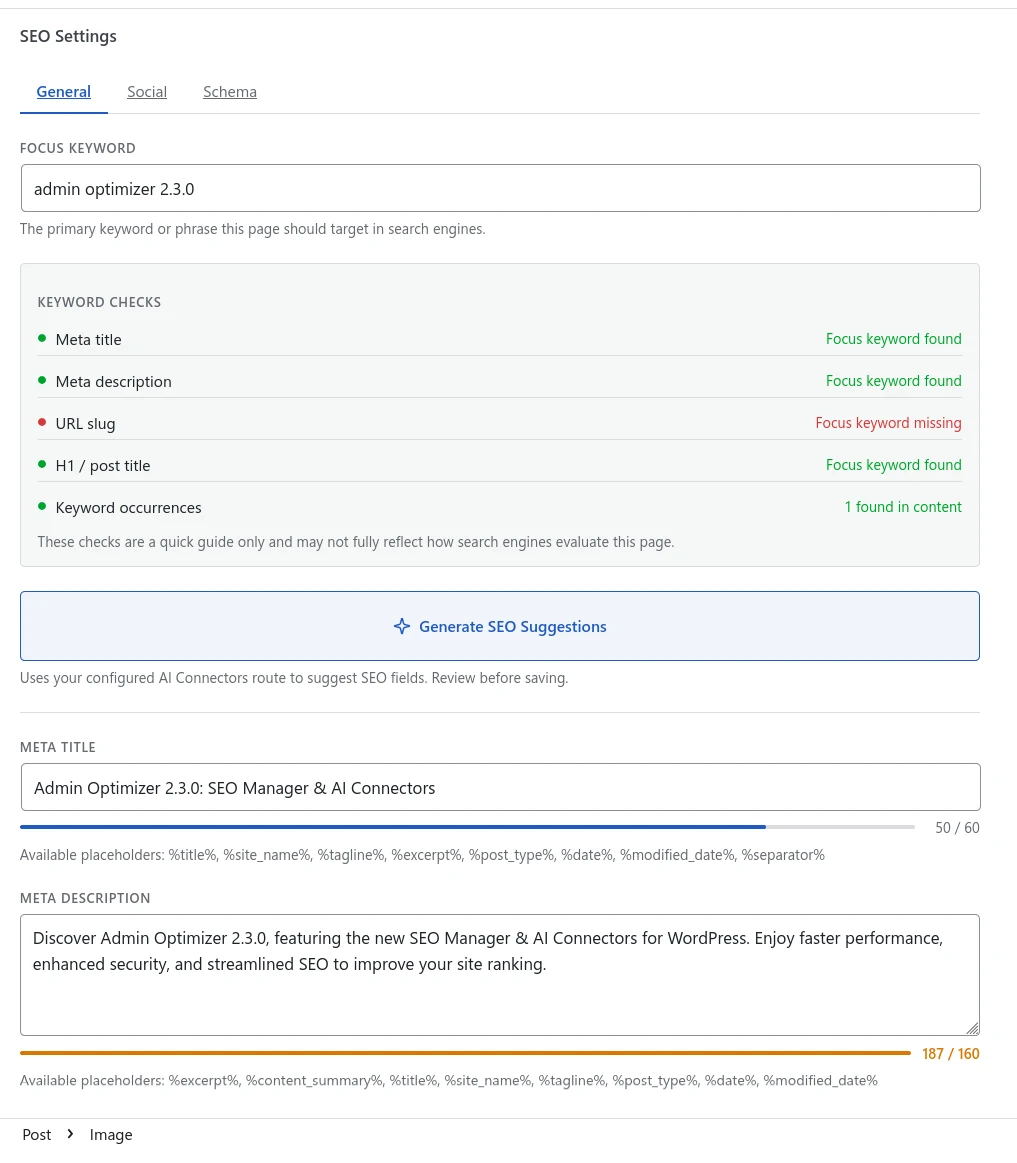Click the KEYWORD CHECKS heading
The height and width of the screenshot is (1163, 1017).
coord(99,303)
